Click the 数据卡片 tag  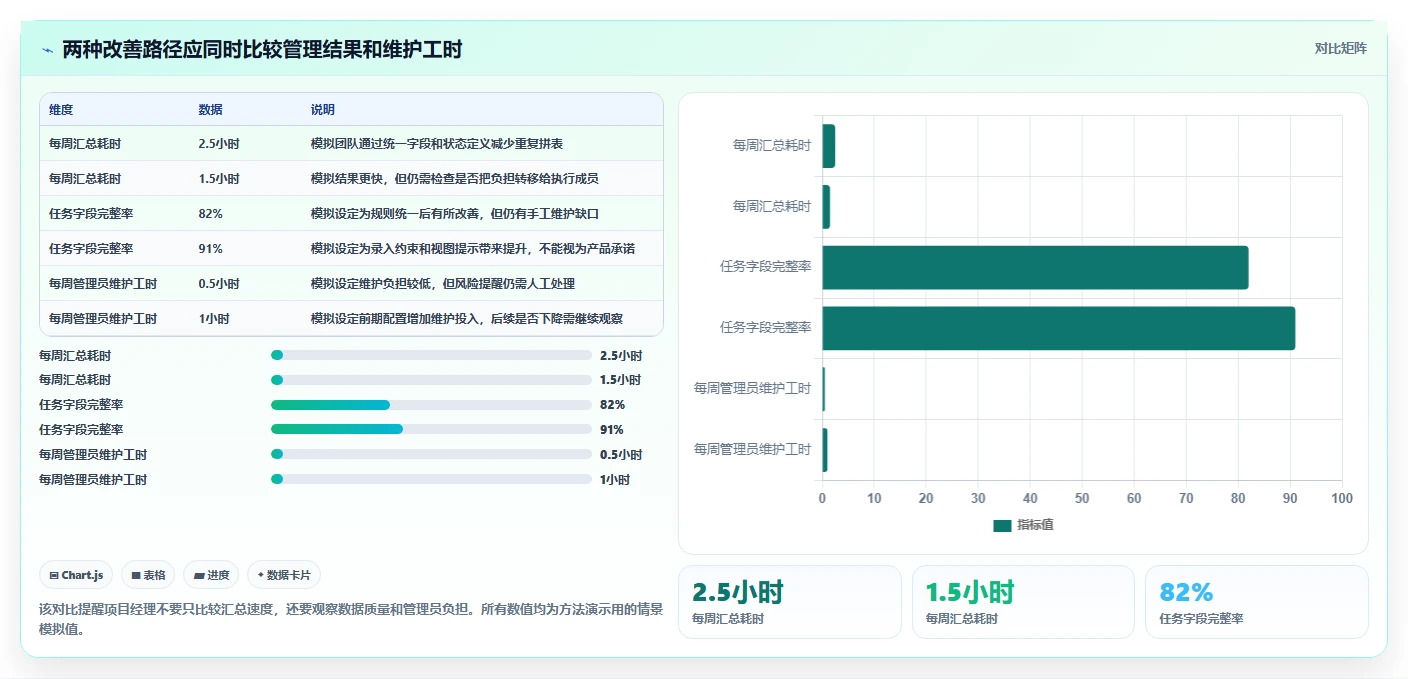pyautogui.click(x=284, y=575)
